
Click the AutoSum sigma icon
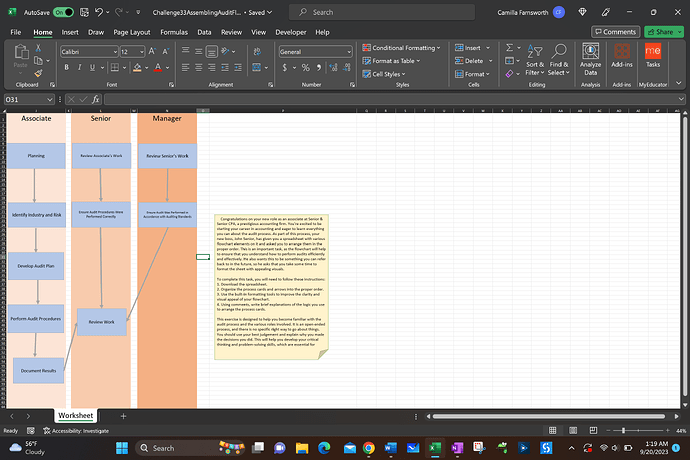coord(510,48)
